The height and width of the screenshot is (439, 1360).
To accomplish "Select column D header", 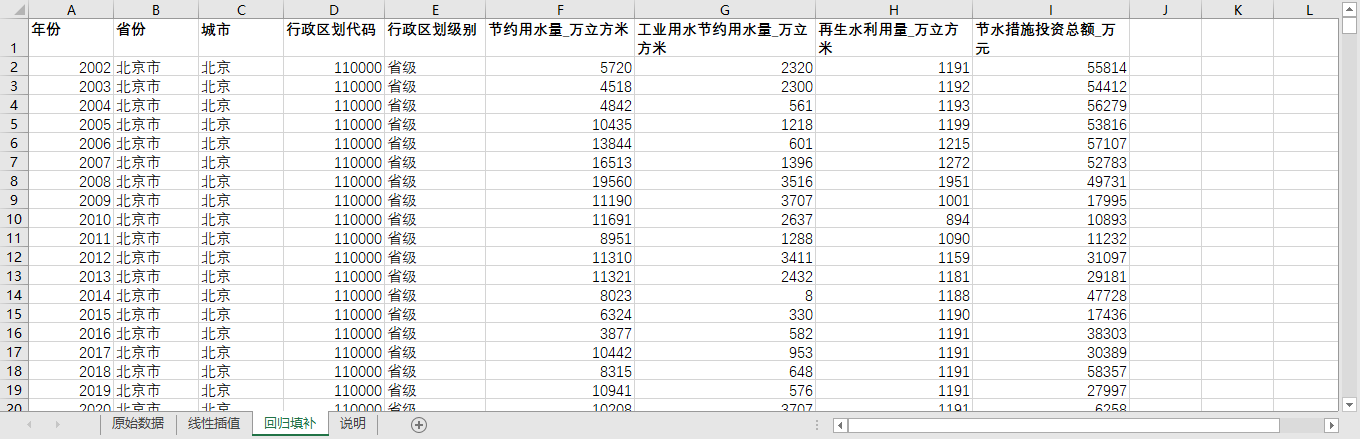I will [x=334, y=9].
